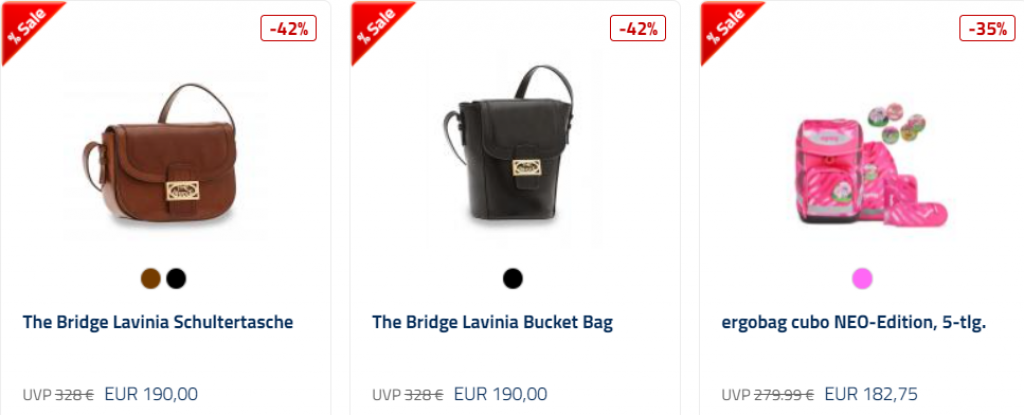1024x415 pixels.
Task: Click the -35% discount badge on ergobag
Action: pyautogui.click(x=987, y=29)
